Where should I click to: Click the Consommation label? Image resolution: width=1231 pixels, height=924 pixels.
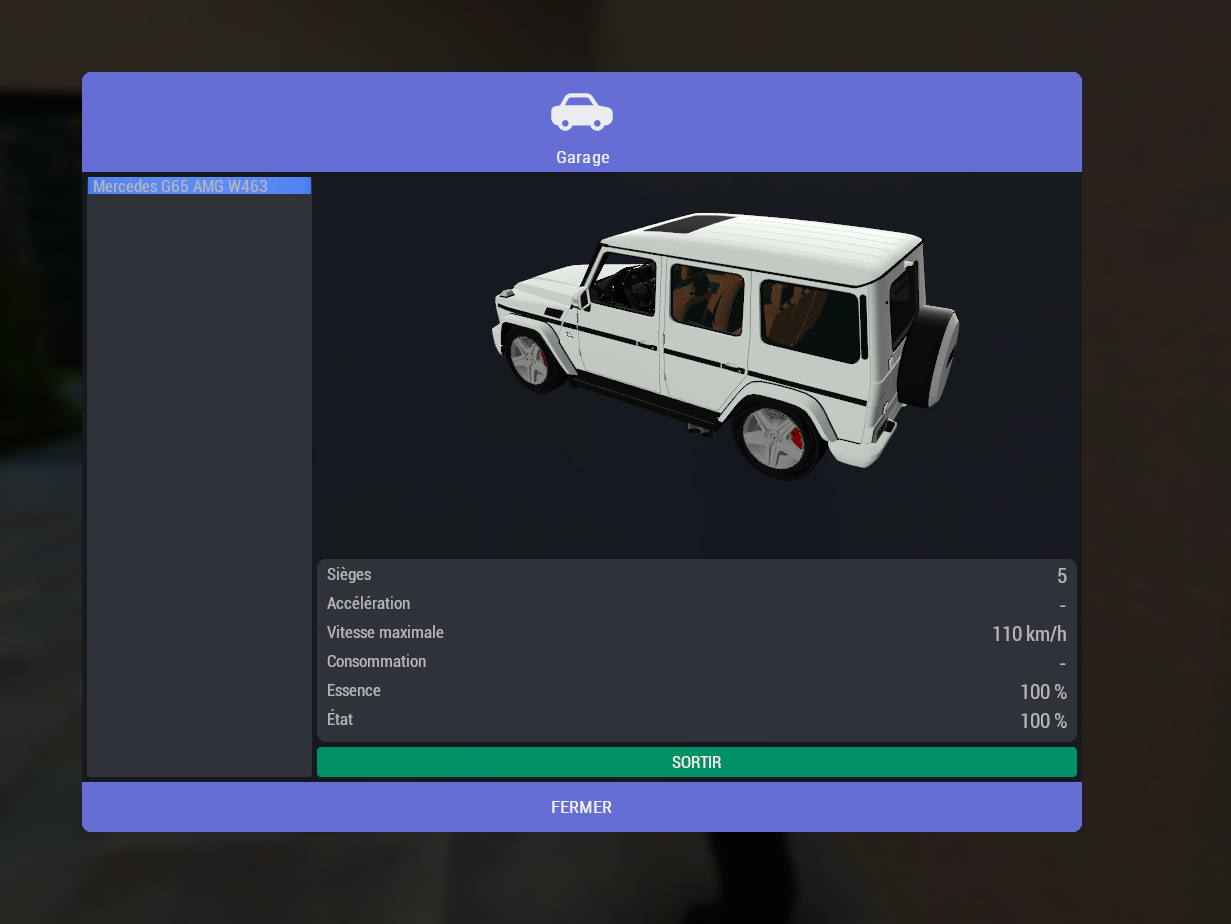pos(376,662)
